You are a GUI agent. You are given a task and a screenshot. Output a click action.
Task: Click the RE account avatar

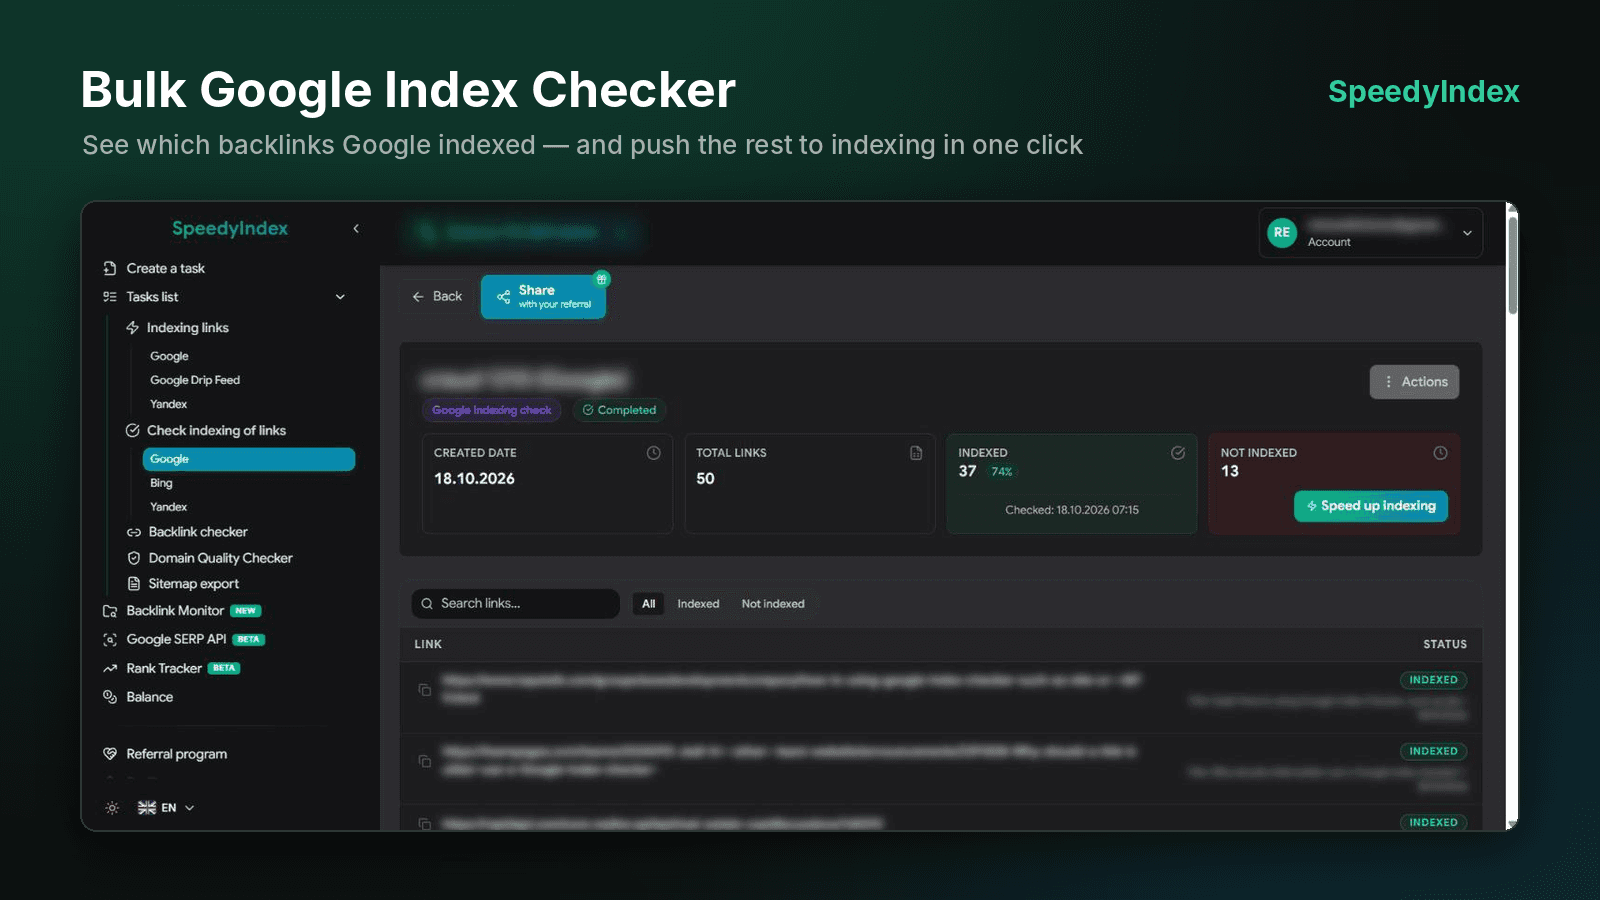1282,232
